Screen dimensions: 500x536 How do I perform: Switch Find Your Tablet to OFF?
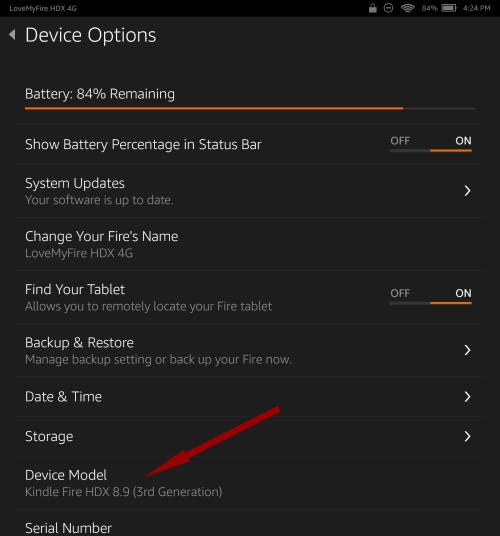click(400, 293)
